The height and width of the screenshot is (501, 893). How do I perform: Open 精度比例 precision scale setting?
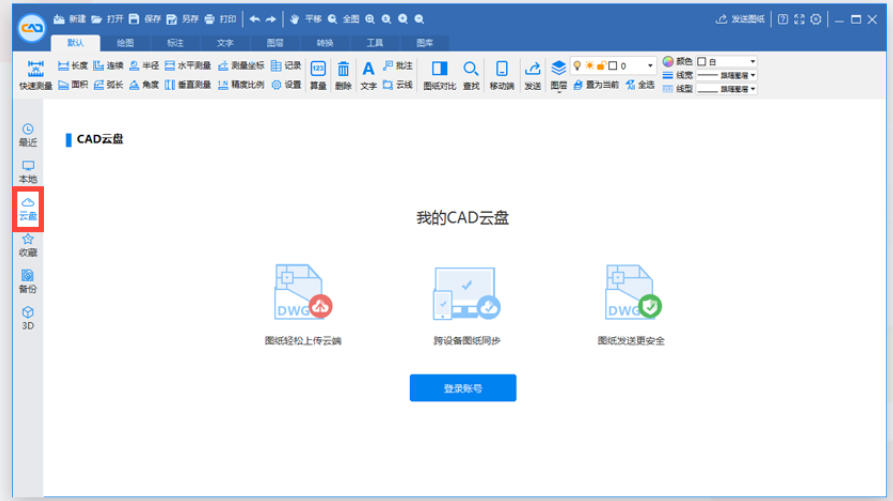241,85
